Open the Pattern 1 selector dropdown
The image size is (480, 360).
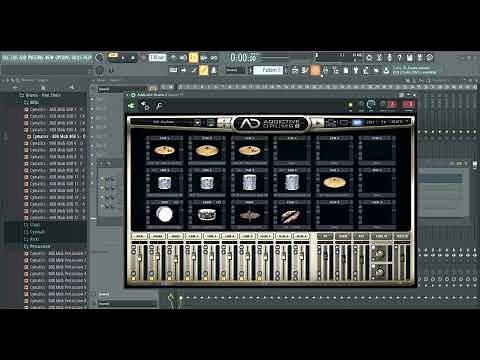point(268,70)
